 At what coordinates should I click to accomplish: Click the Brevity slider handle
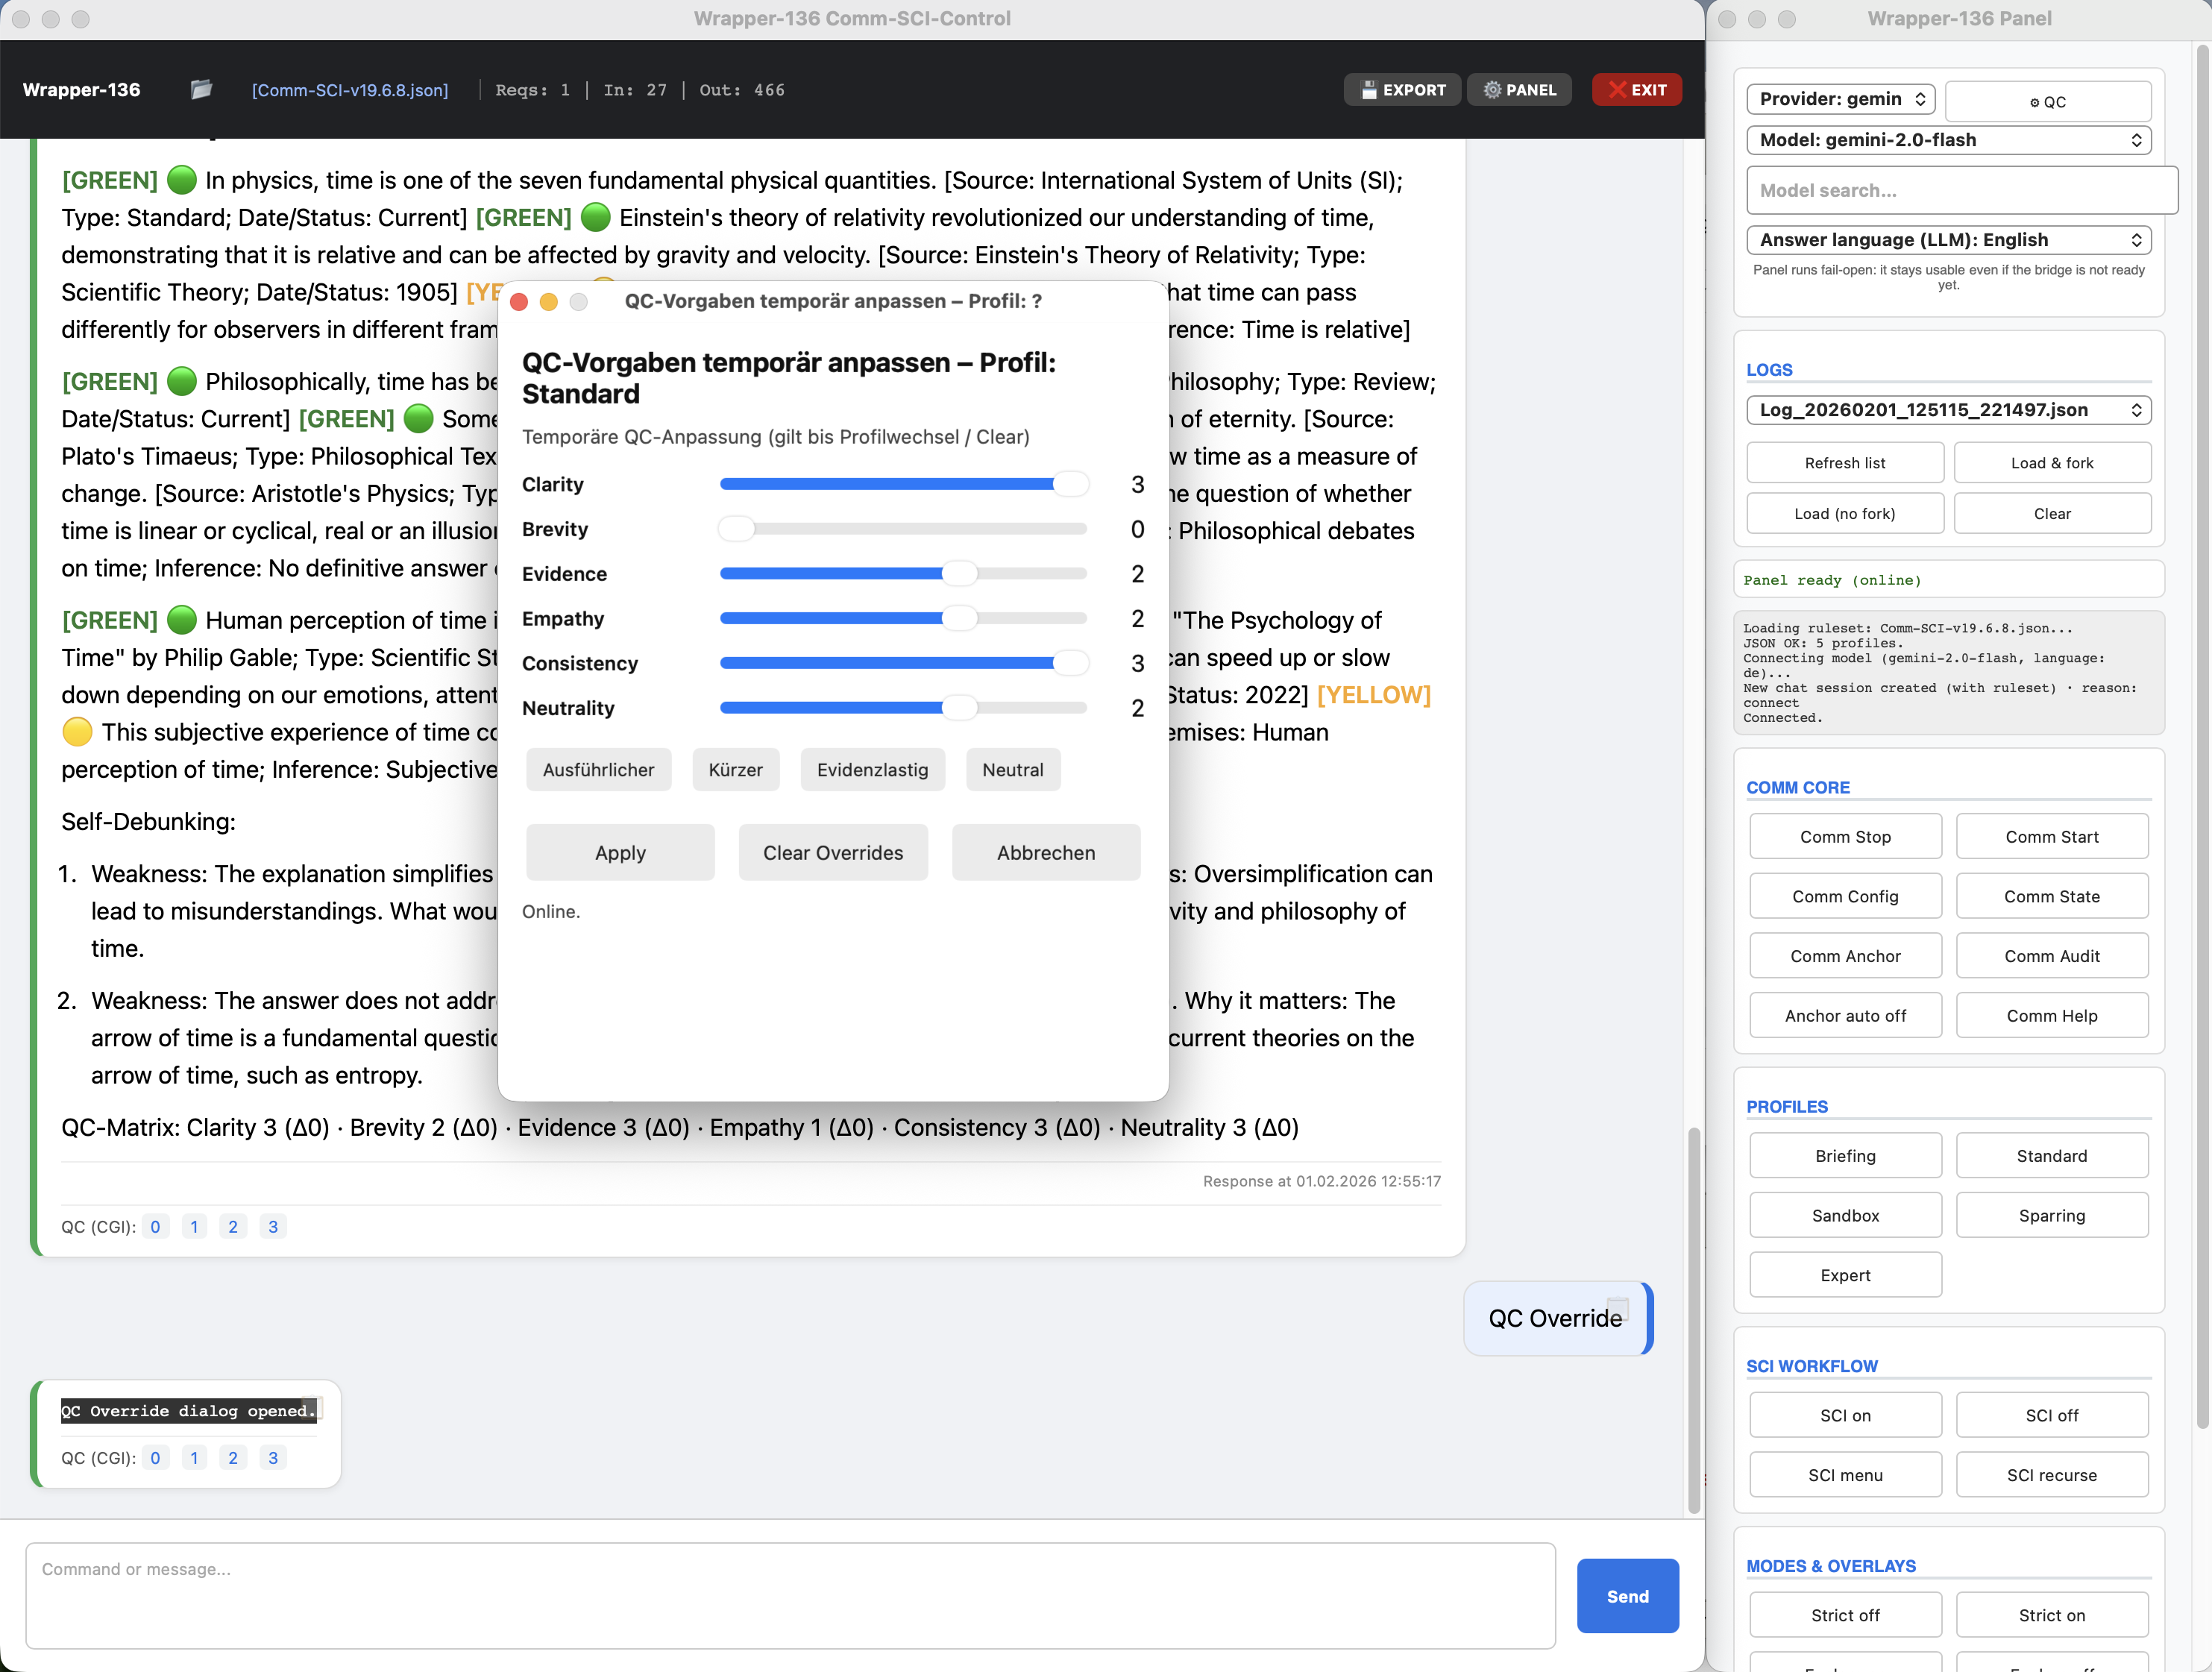[x=737, y=528]
